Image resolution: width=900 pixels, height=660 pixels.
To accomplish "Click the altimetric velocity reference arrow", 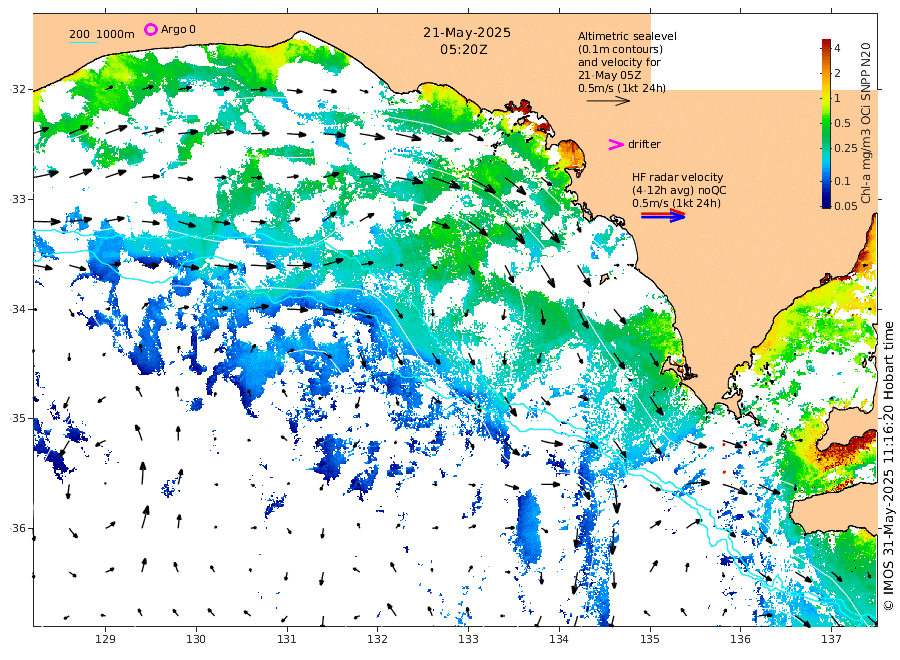I will coord(608,101).
